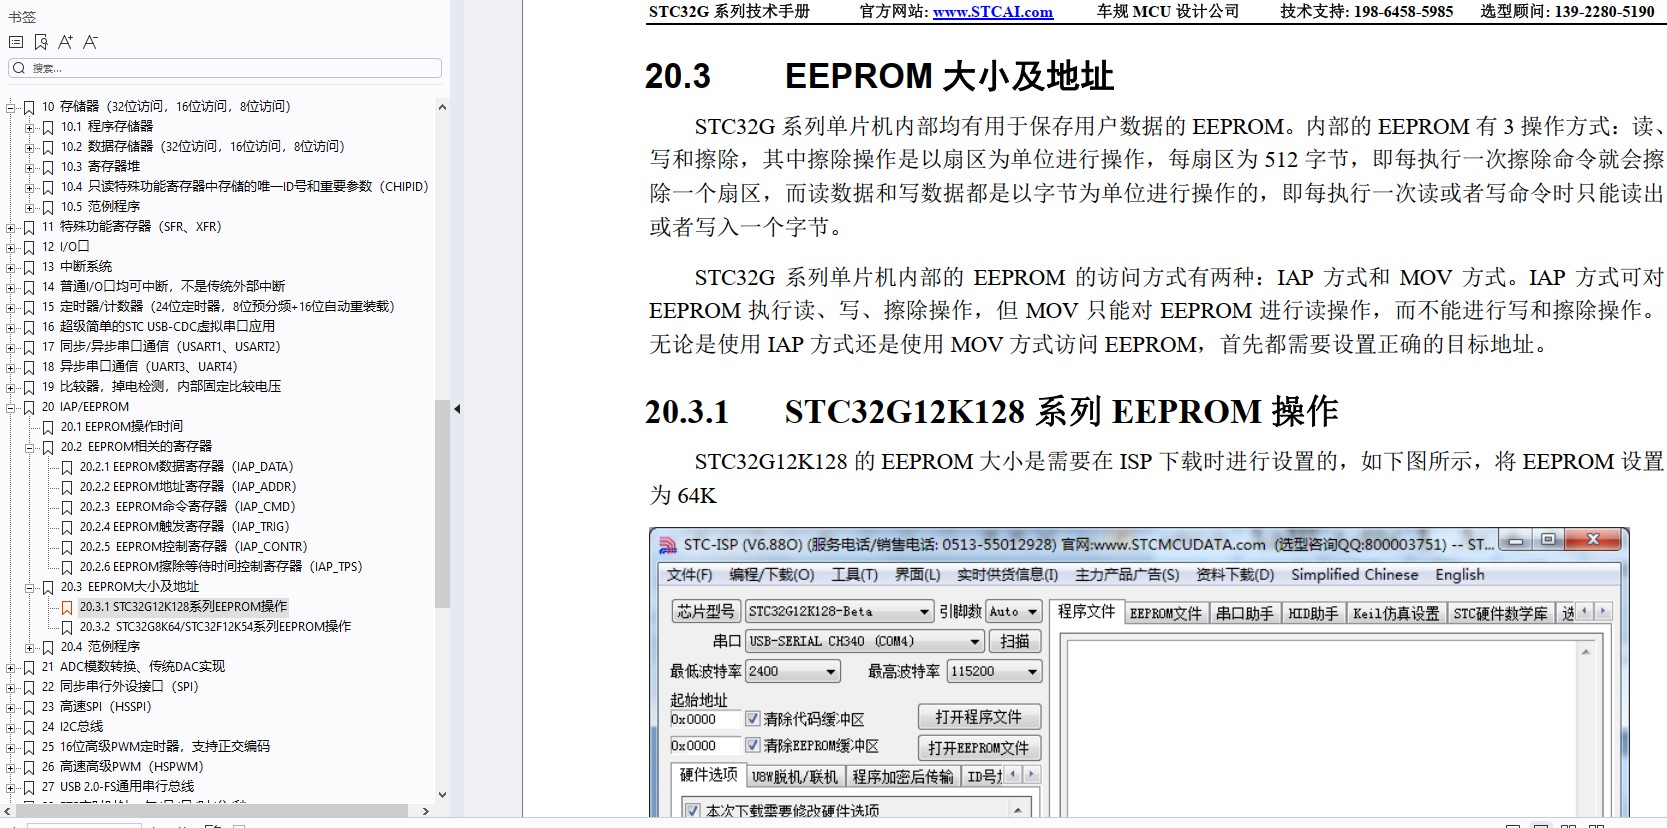Image resolution: width=1667 pixels, height=828 pixels.
Task: Click bookmark icon beside 26 高速高级PWM
Action: coord(29,767)
